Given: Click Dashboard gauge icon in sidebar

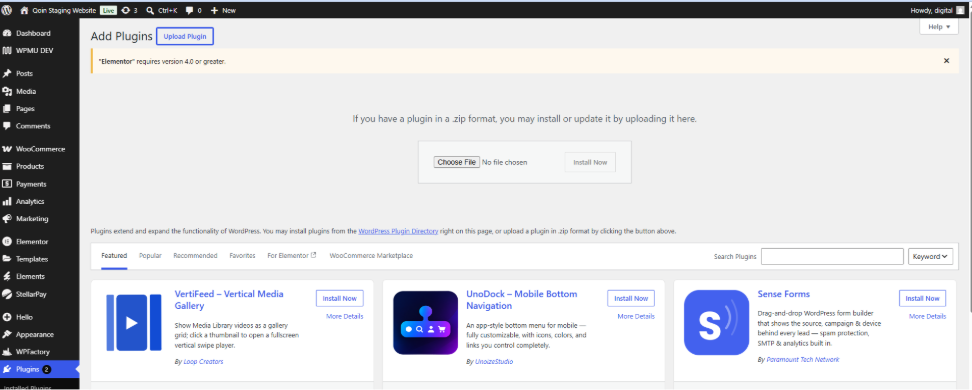Looking at the screenshot, I should [x=7, y=33].
